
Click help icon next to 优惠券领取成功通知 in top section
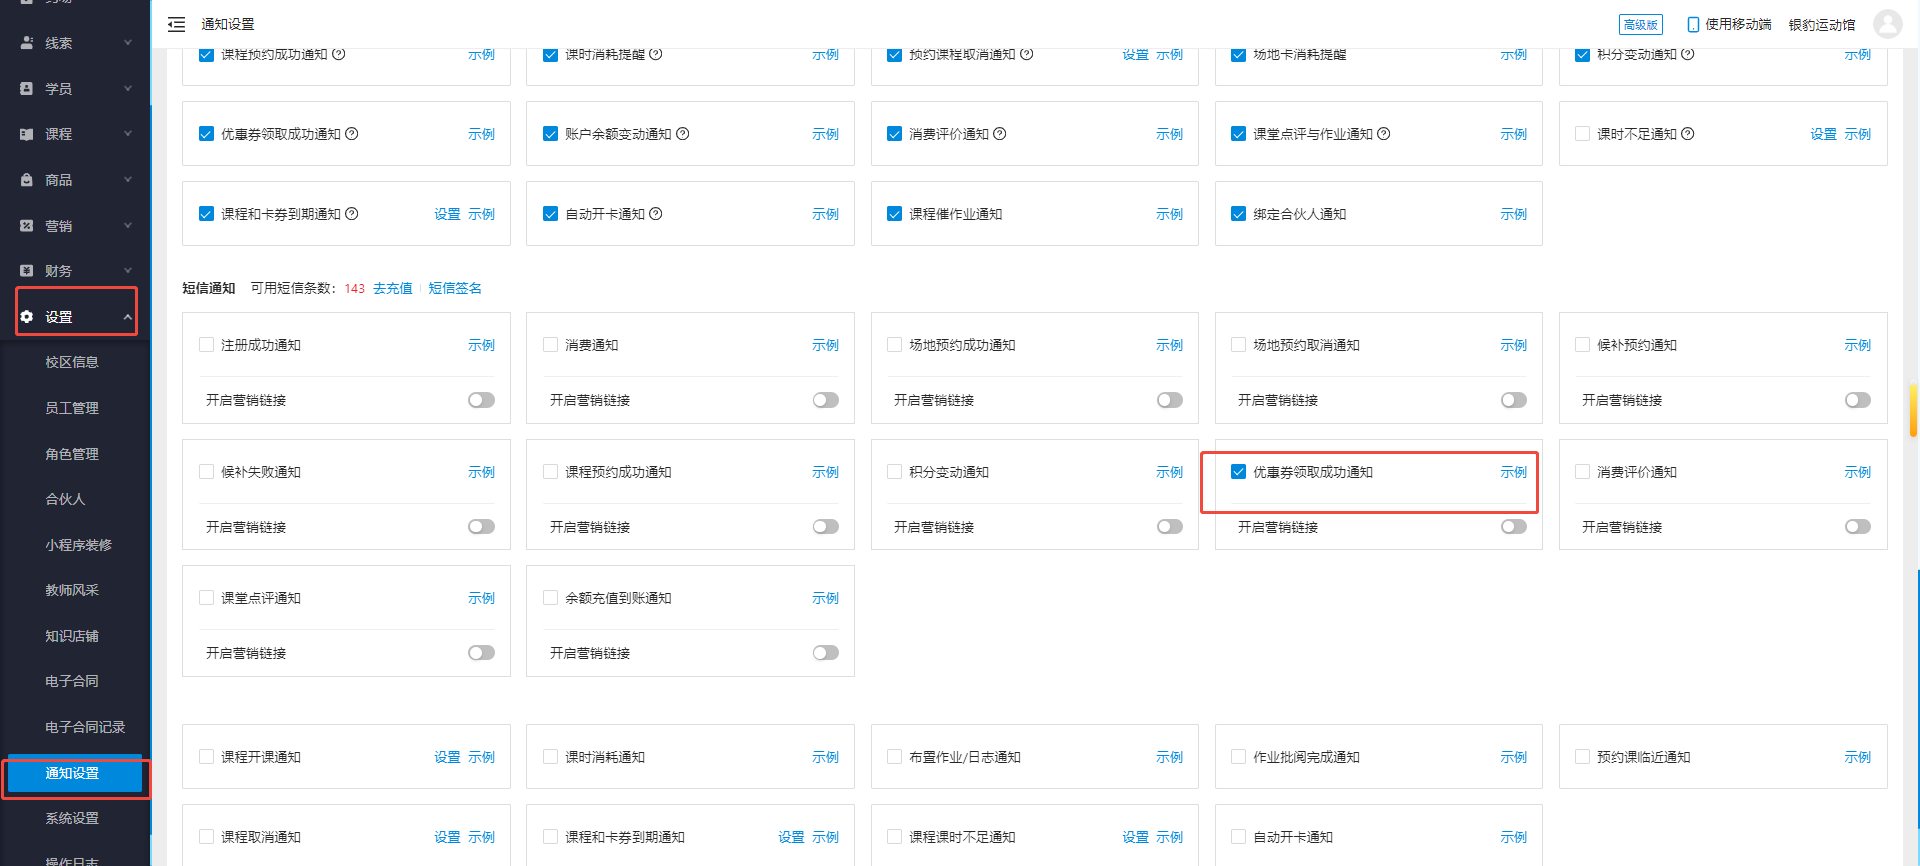(352, 134)
